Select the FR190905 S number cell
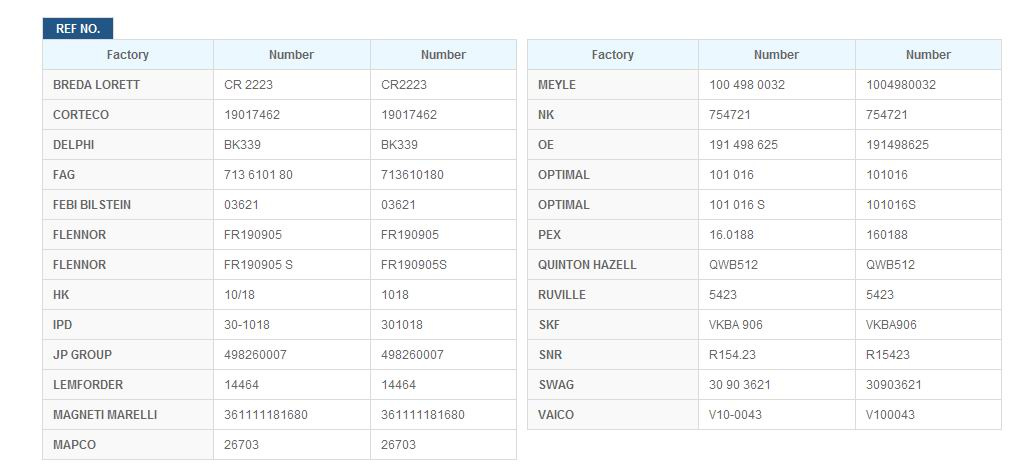 pyautogui.click(x=292, y=265)
